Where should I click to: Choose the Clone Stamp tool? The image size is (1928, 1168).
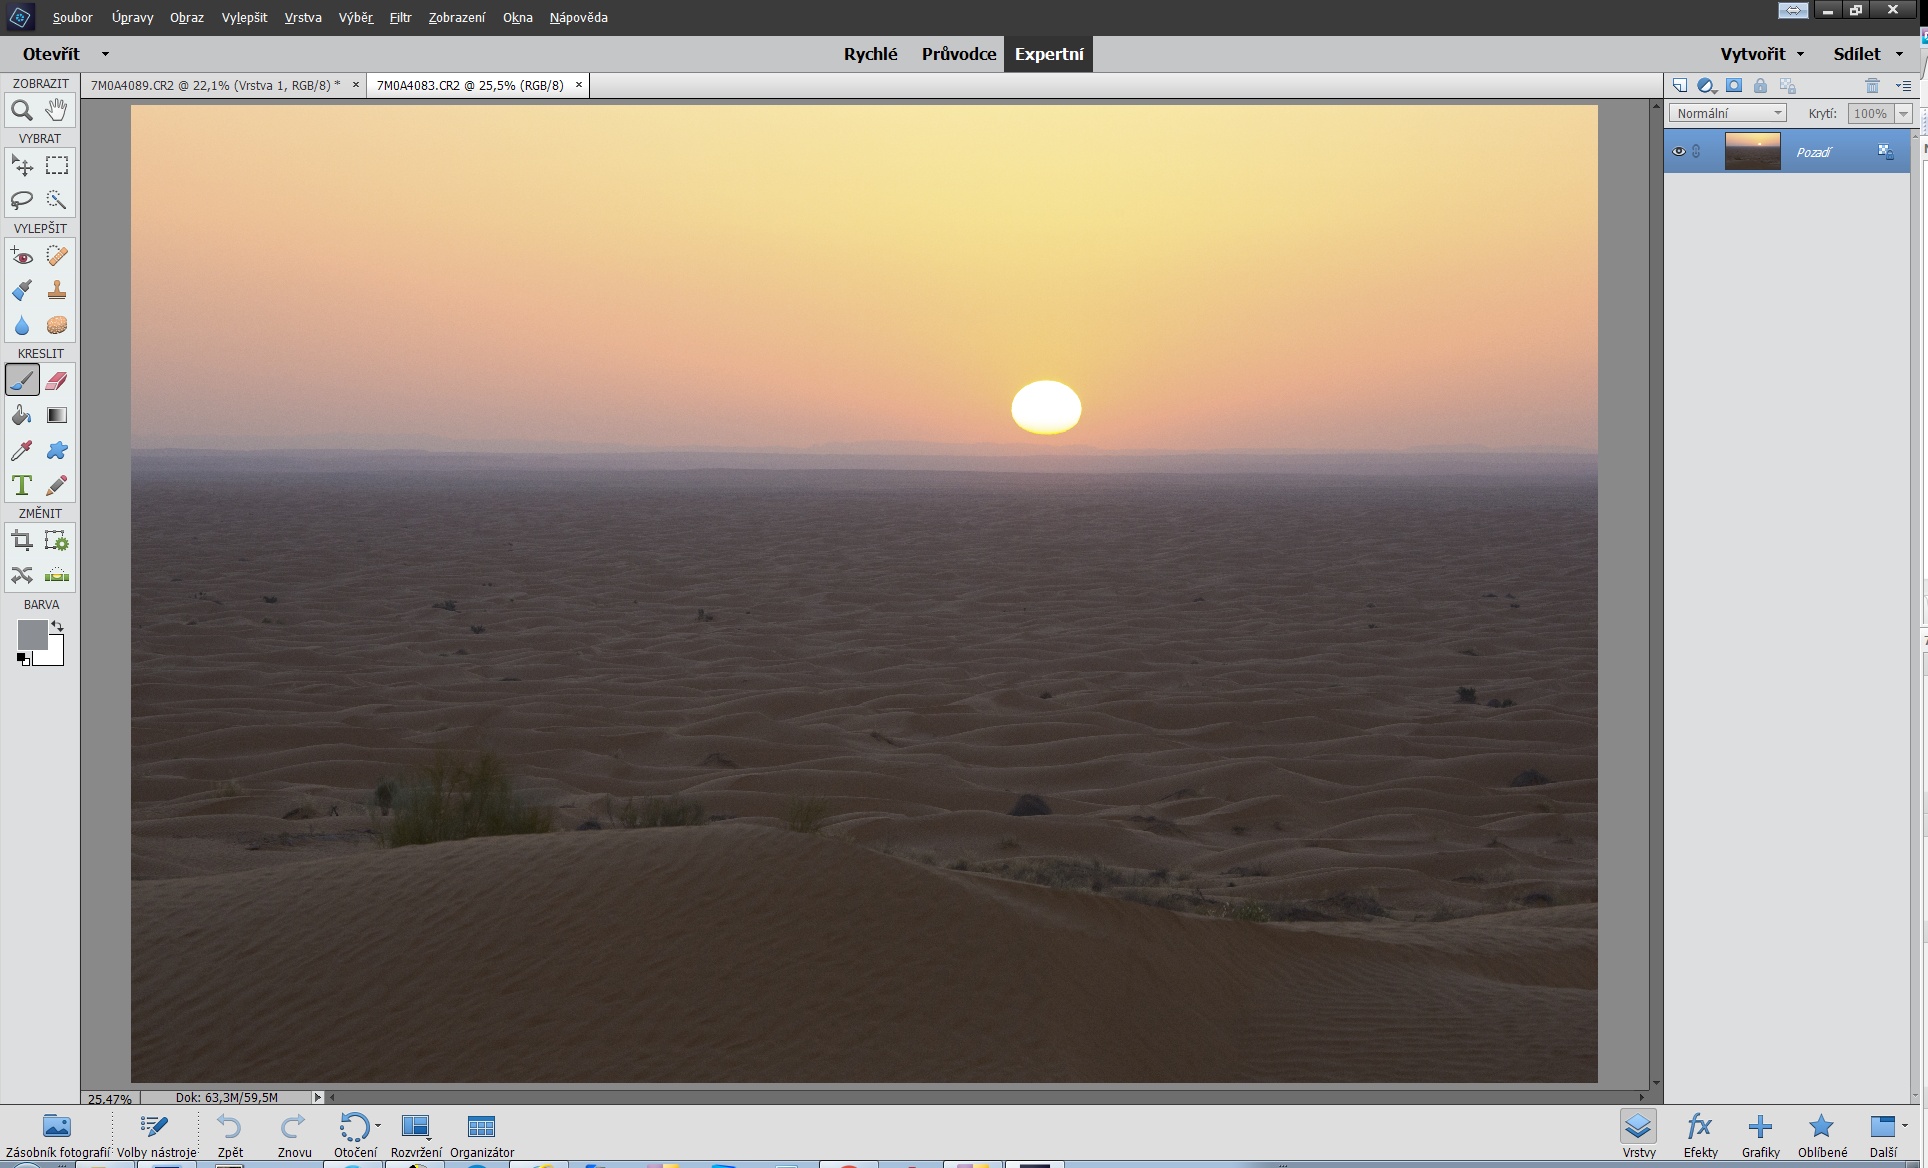coord(57,291)
